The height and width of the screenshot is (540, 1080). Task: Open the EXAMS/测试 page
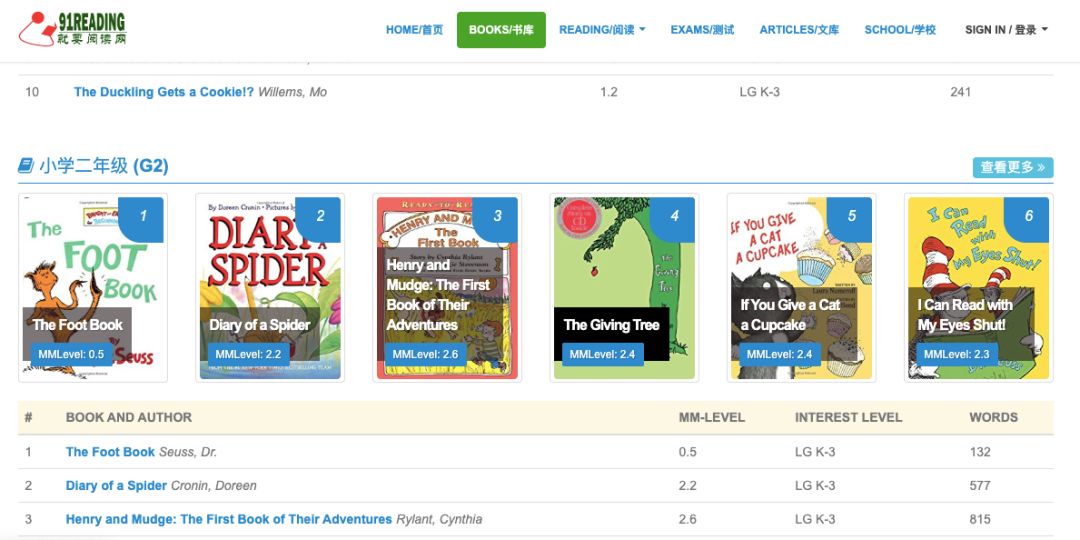pyautogui.click(x=702, y=30)
